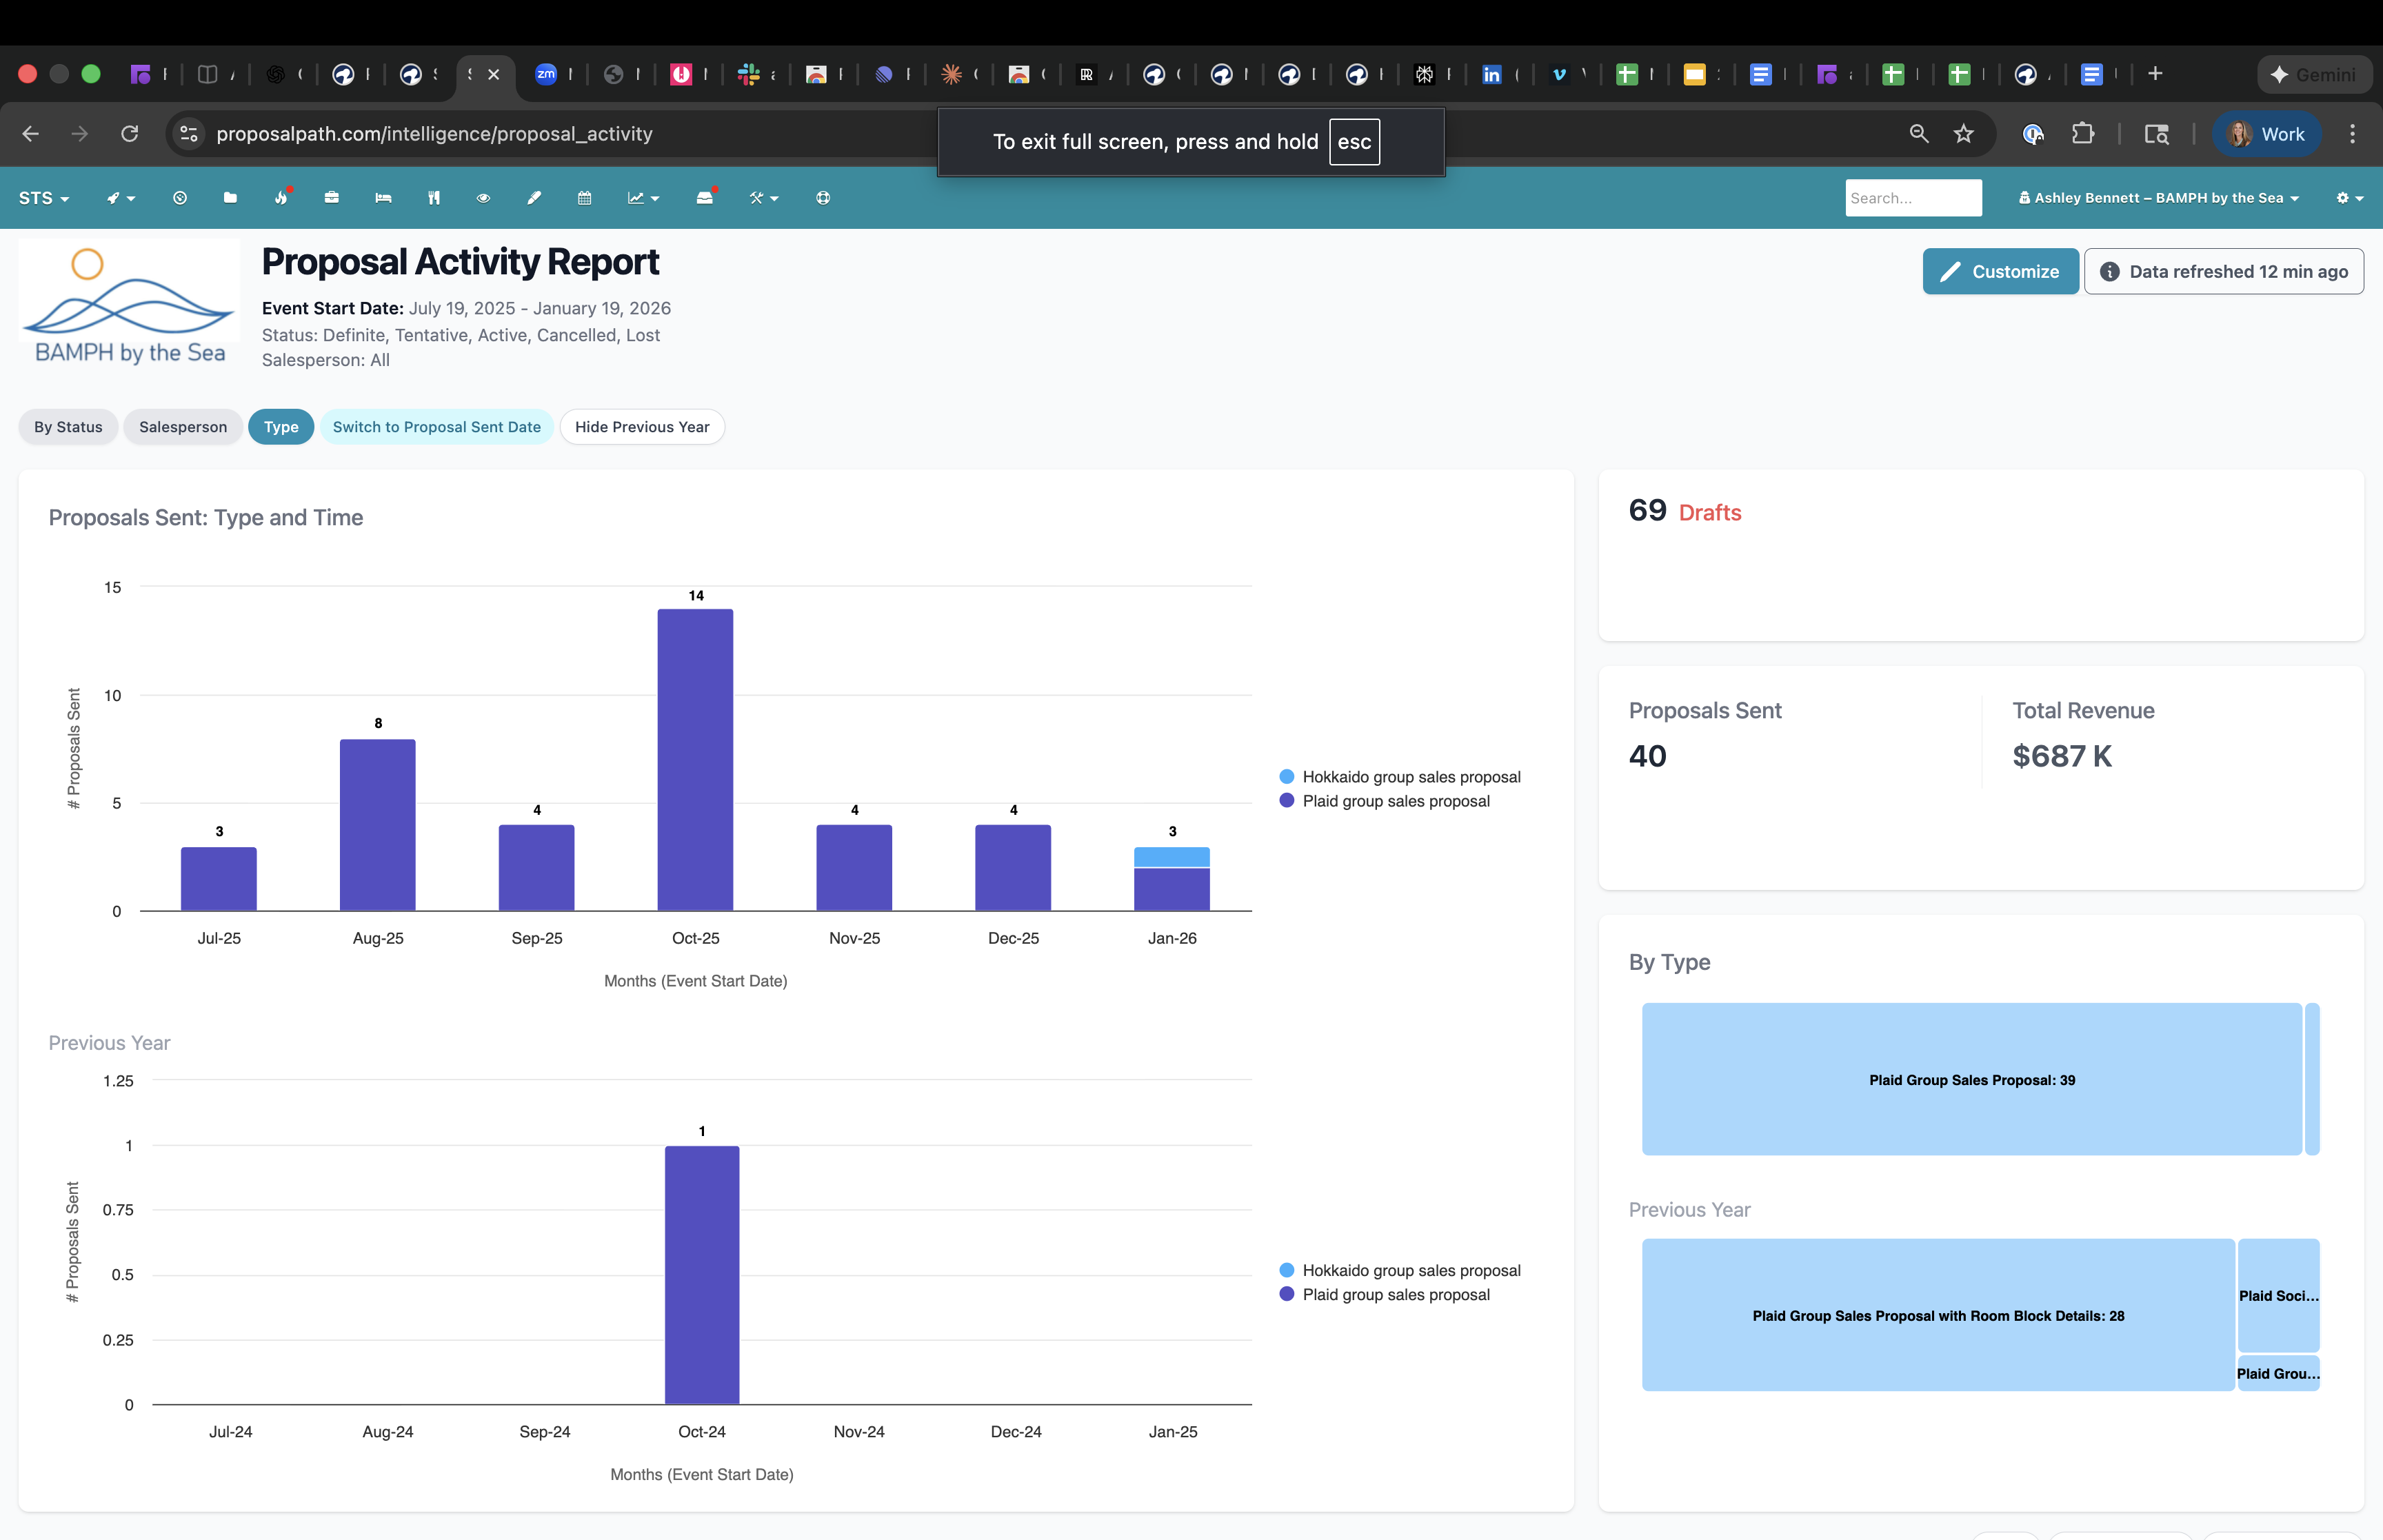Switch to the Salesperson tab

pyautogui.click(x=183, y=427)
